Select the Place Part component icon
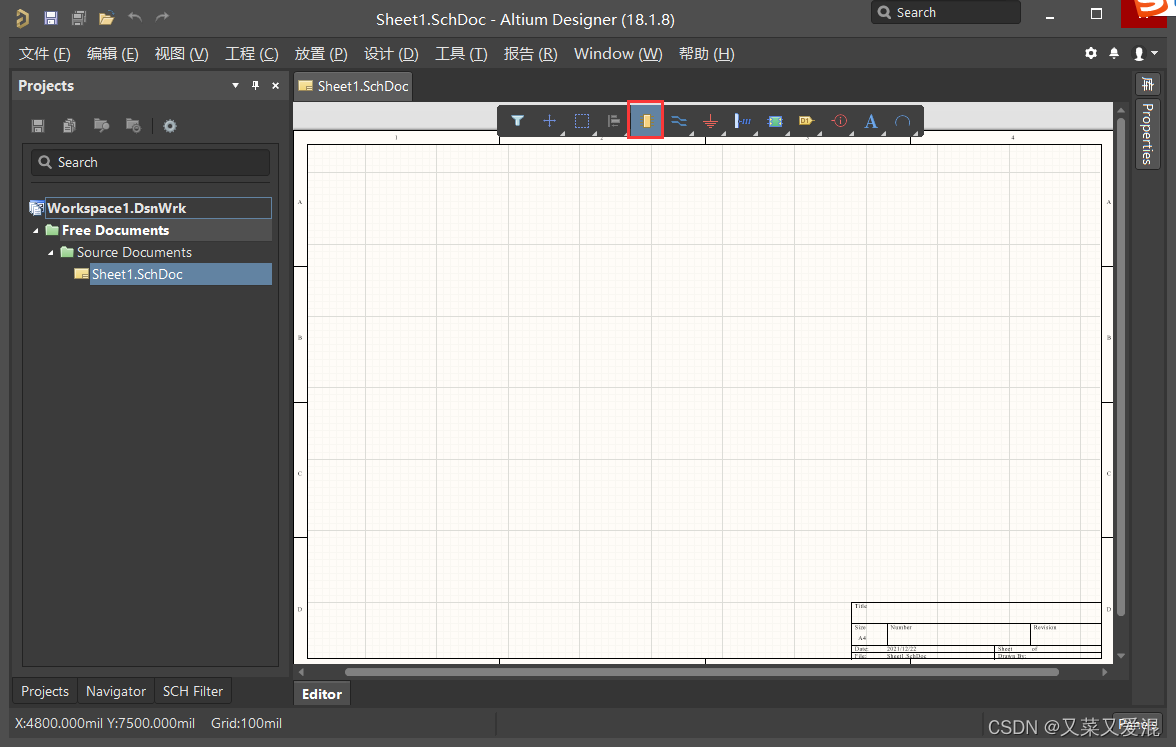Screen dimensions: 1176x747 [646, 121]
